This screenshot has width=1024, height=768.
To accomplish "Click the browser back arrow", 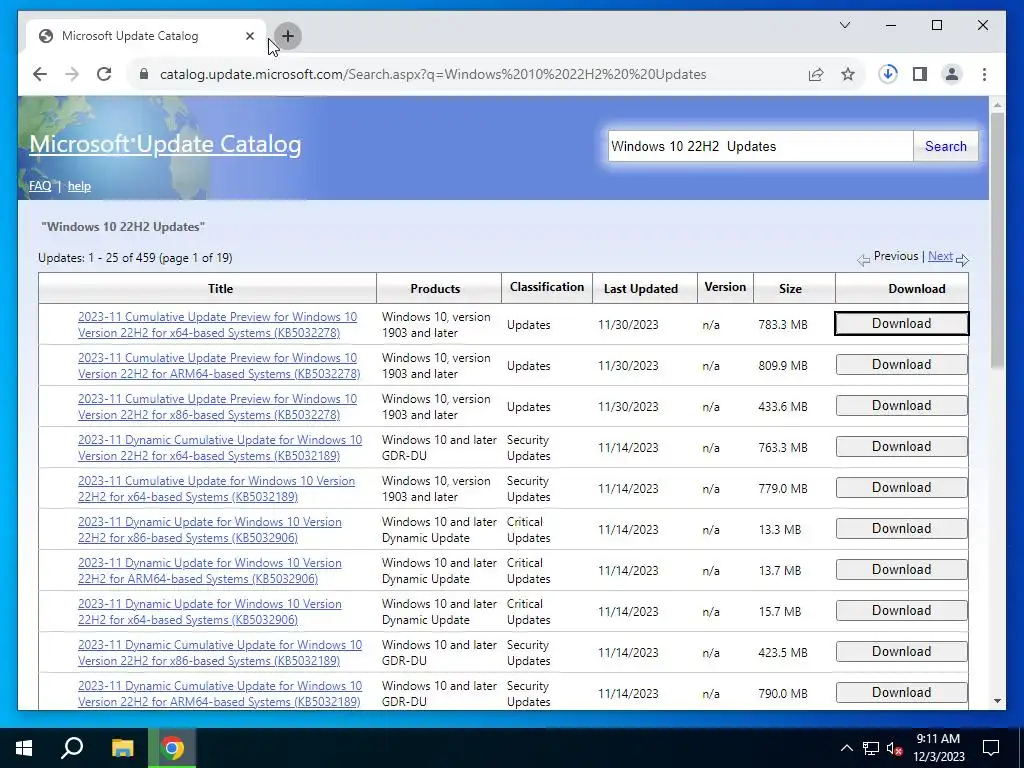I will 40,74.
